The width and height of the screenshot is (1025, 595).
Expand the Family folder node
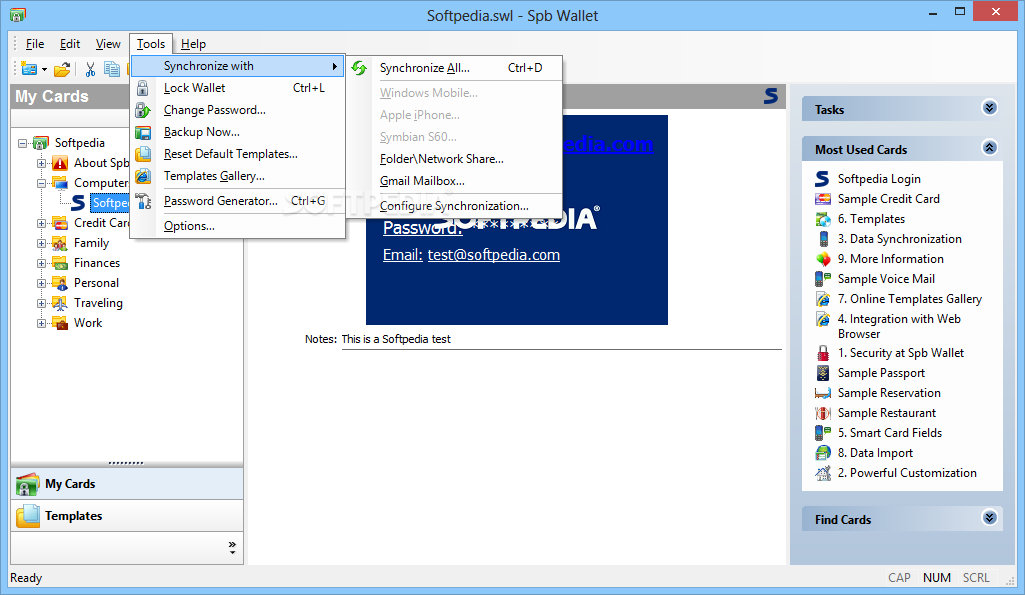(x=41, y=243)
